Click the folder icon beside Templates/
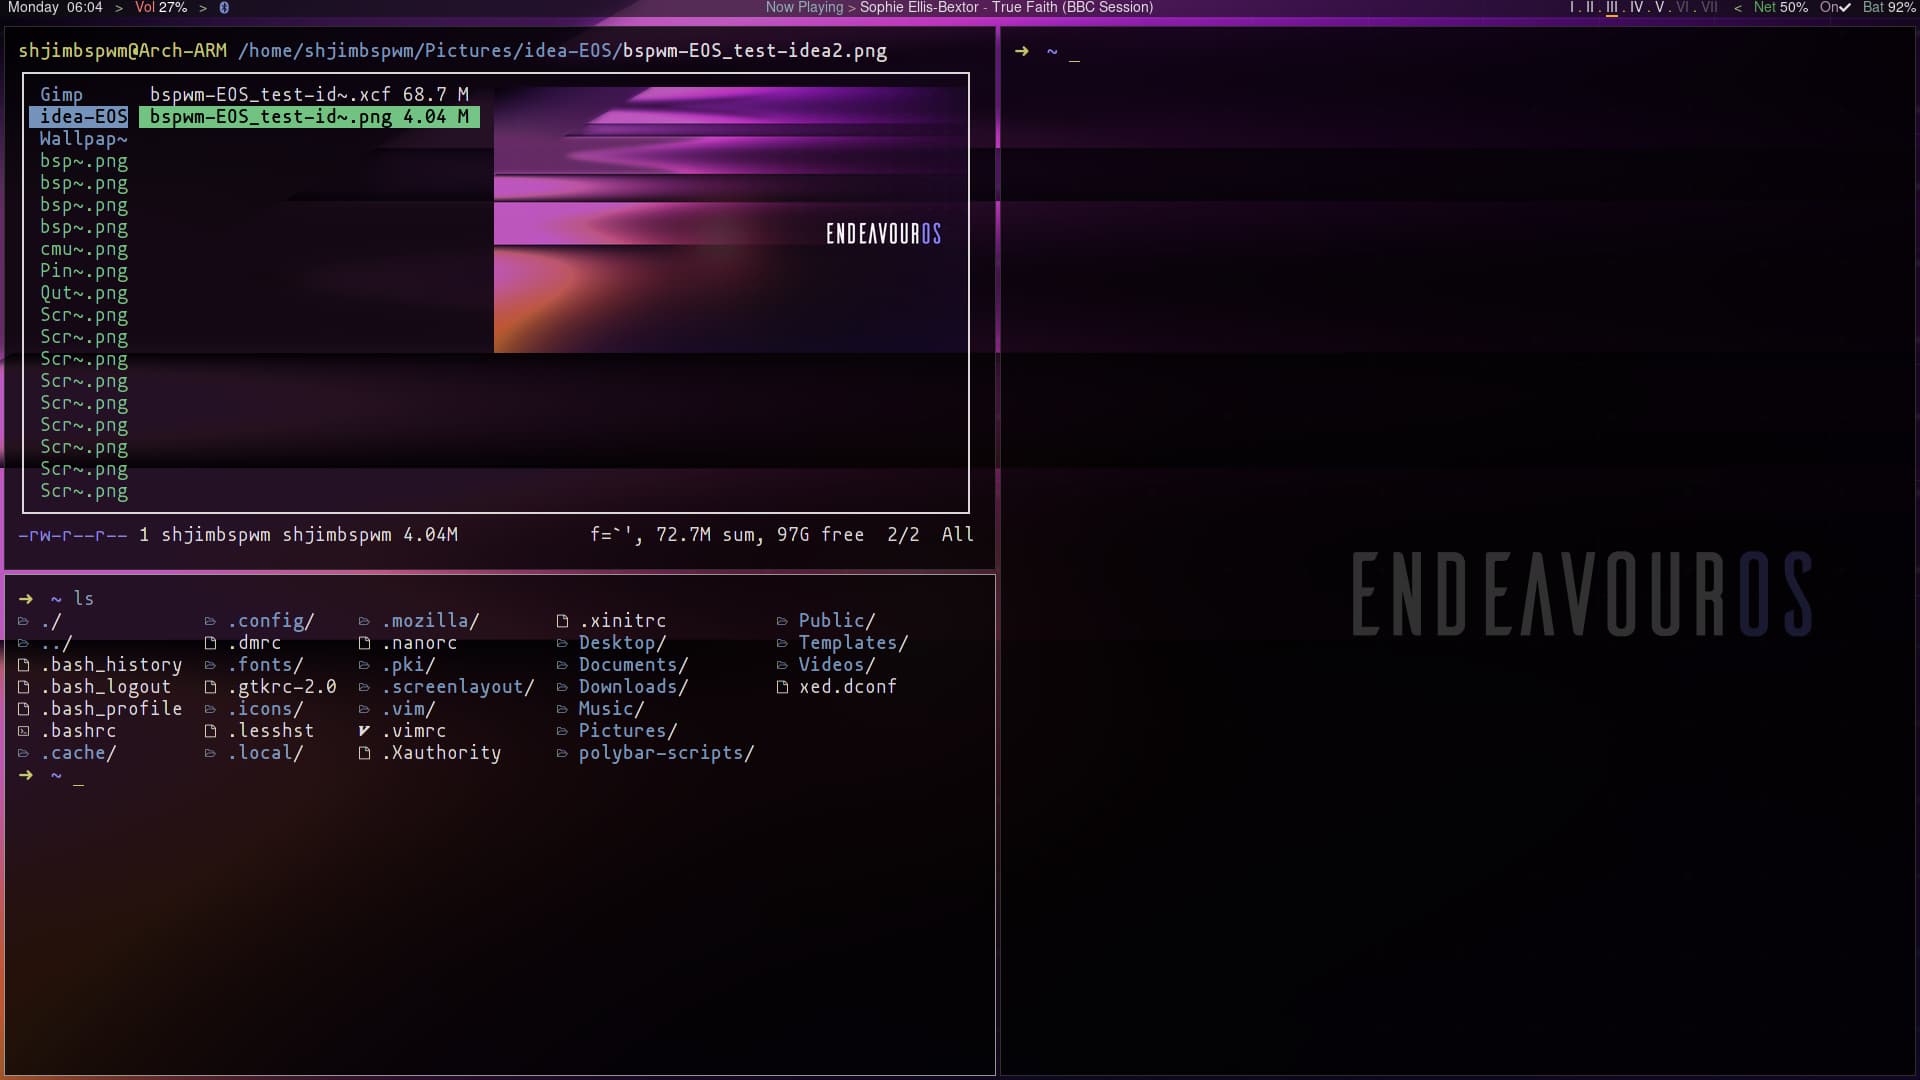Screen dimensions: 1920x1080 782,643
